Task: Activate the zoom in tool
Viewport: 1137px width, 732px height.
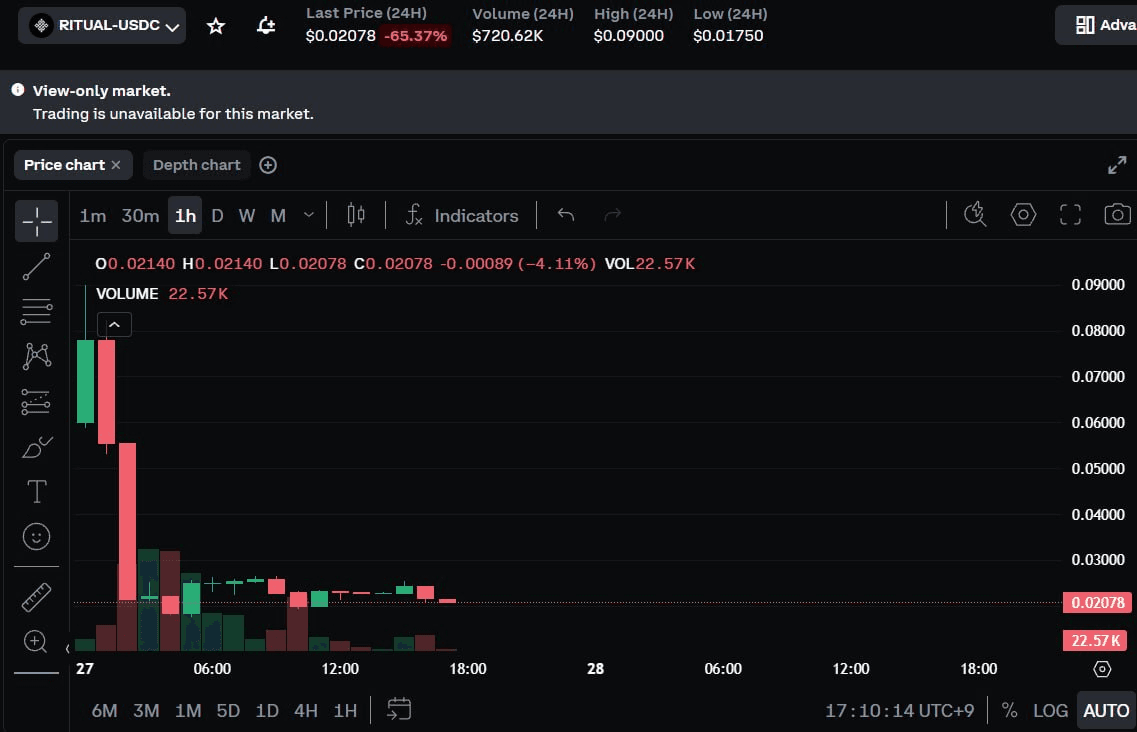Action: click(36, 641)
